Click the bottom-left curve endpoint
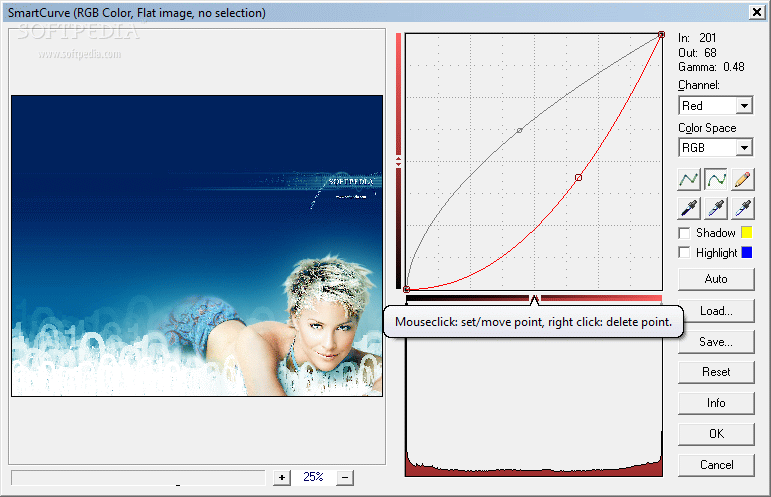The image size is (771, 497). [x=407, y=289]
